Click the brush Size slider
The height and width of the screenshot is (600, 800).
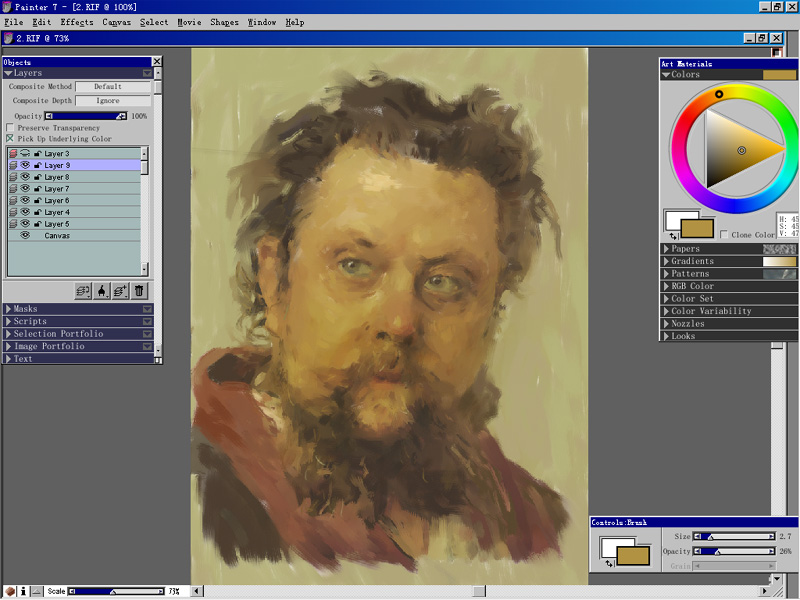coord(735,536)
